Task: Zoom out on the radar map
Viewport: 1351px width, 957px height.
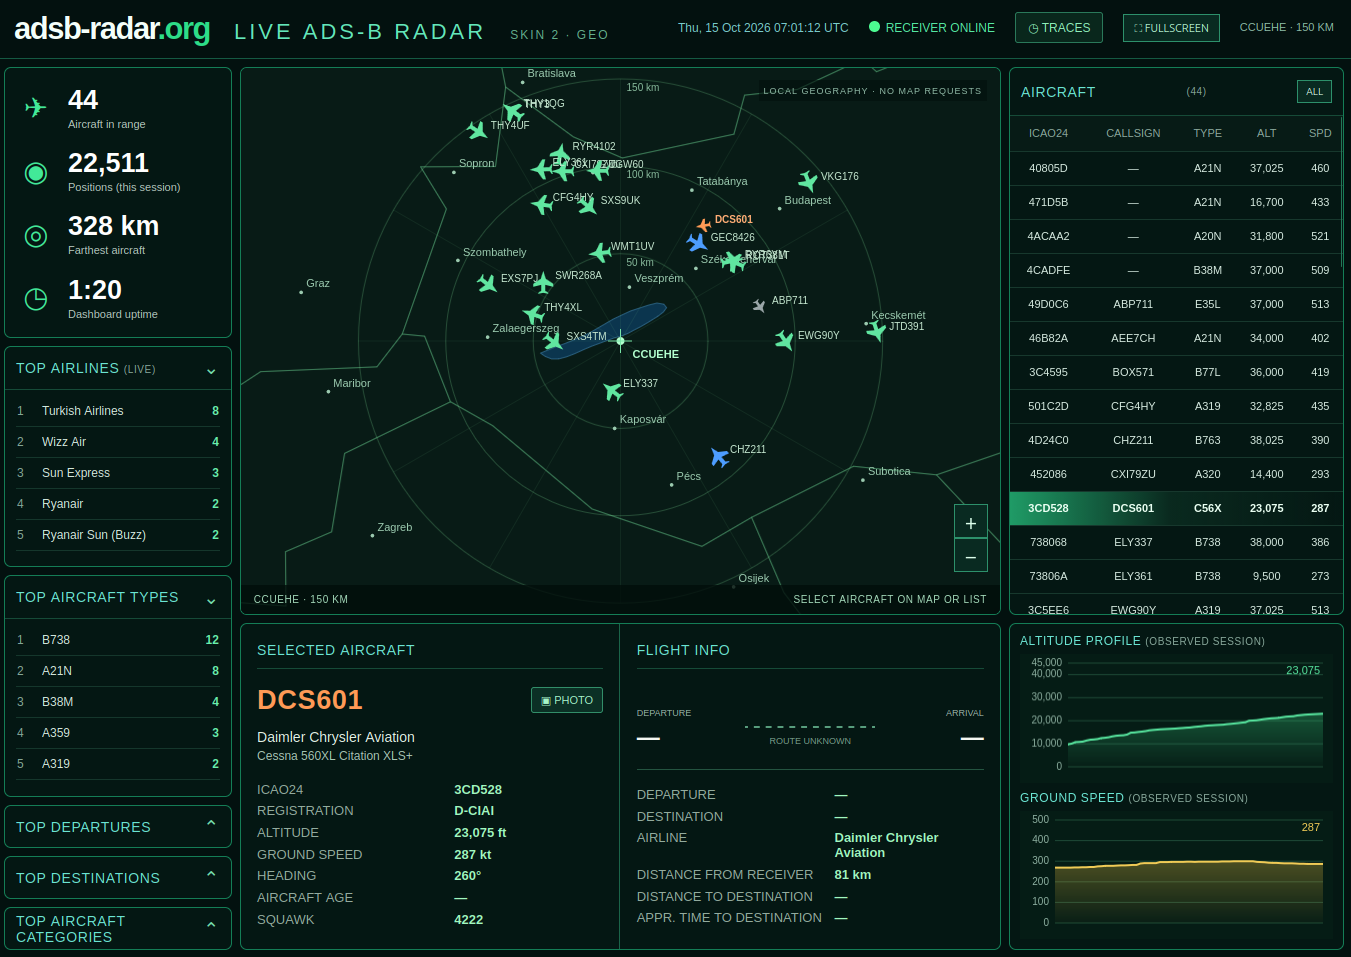Action: 971,556
